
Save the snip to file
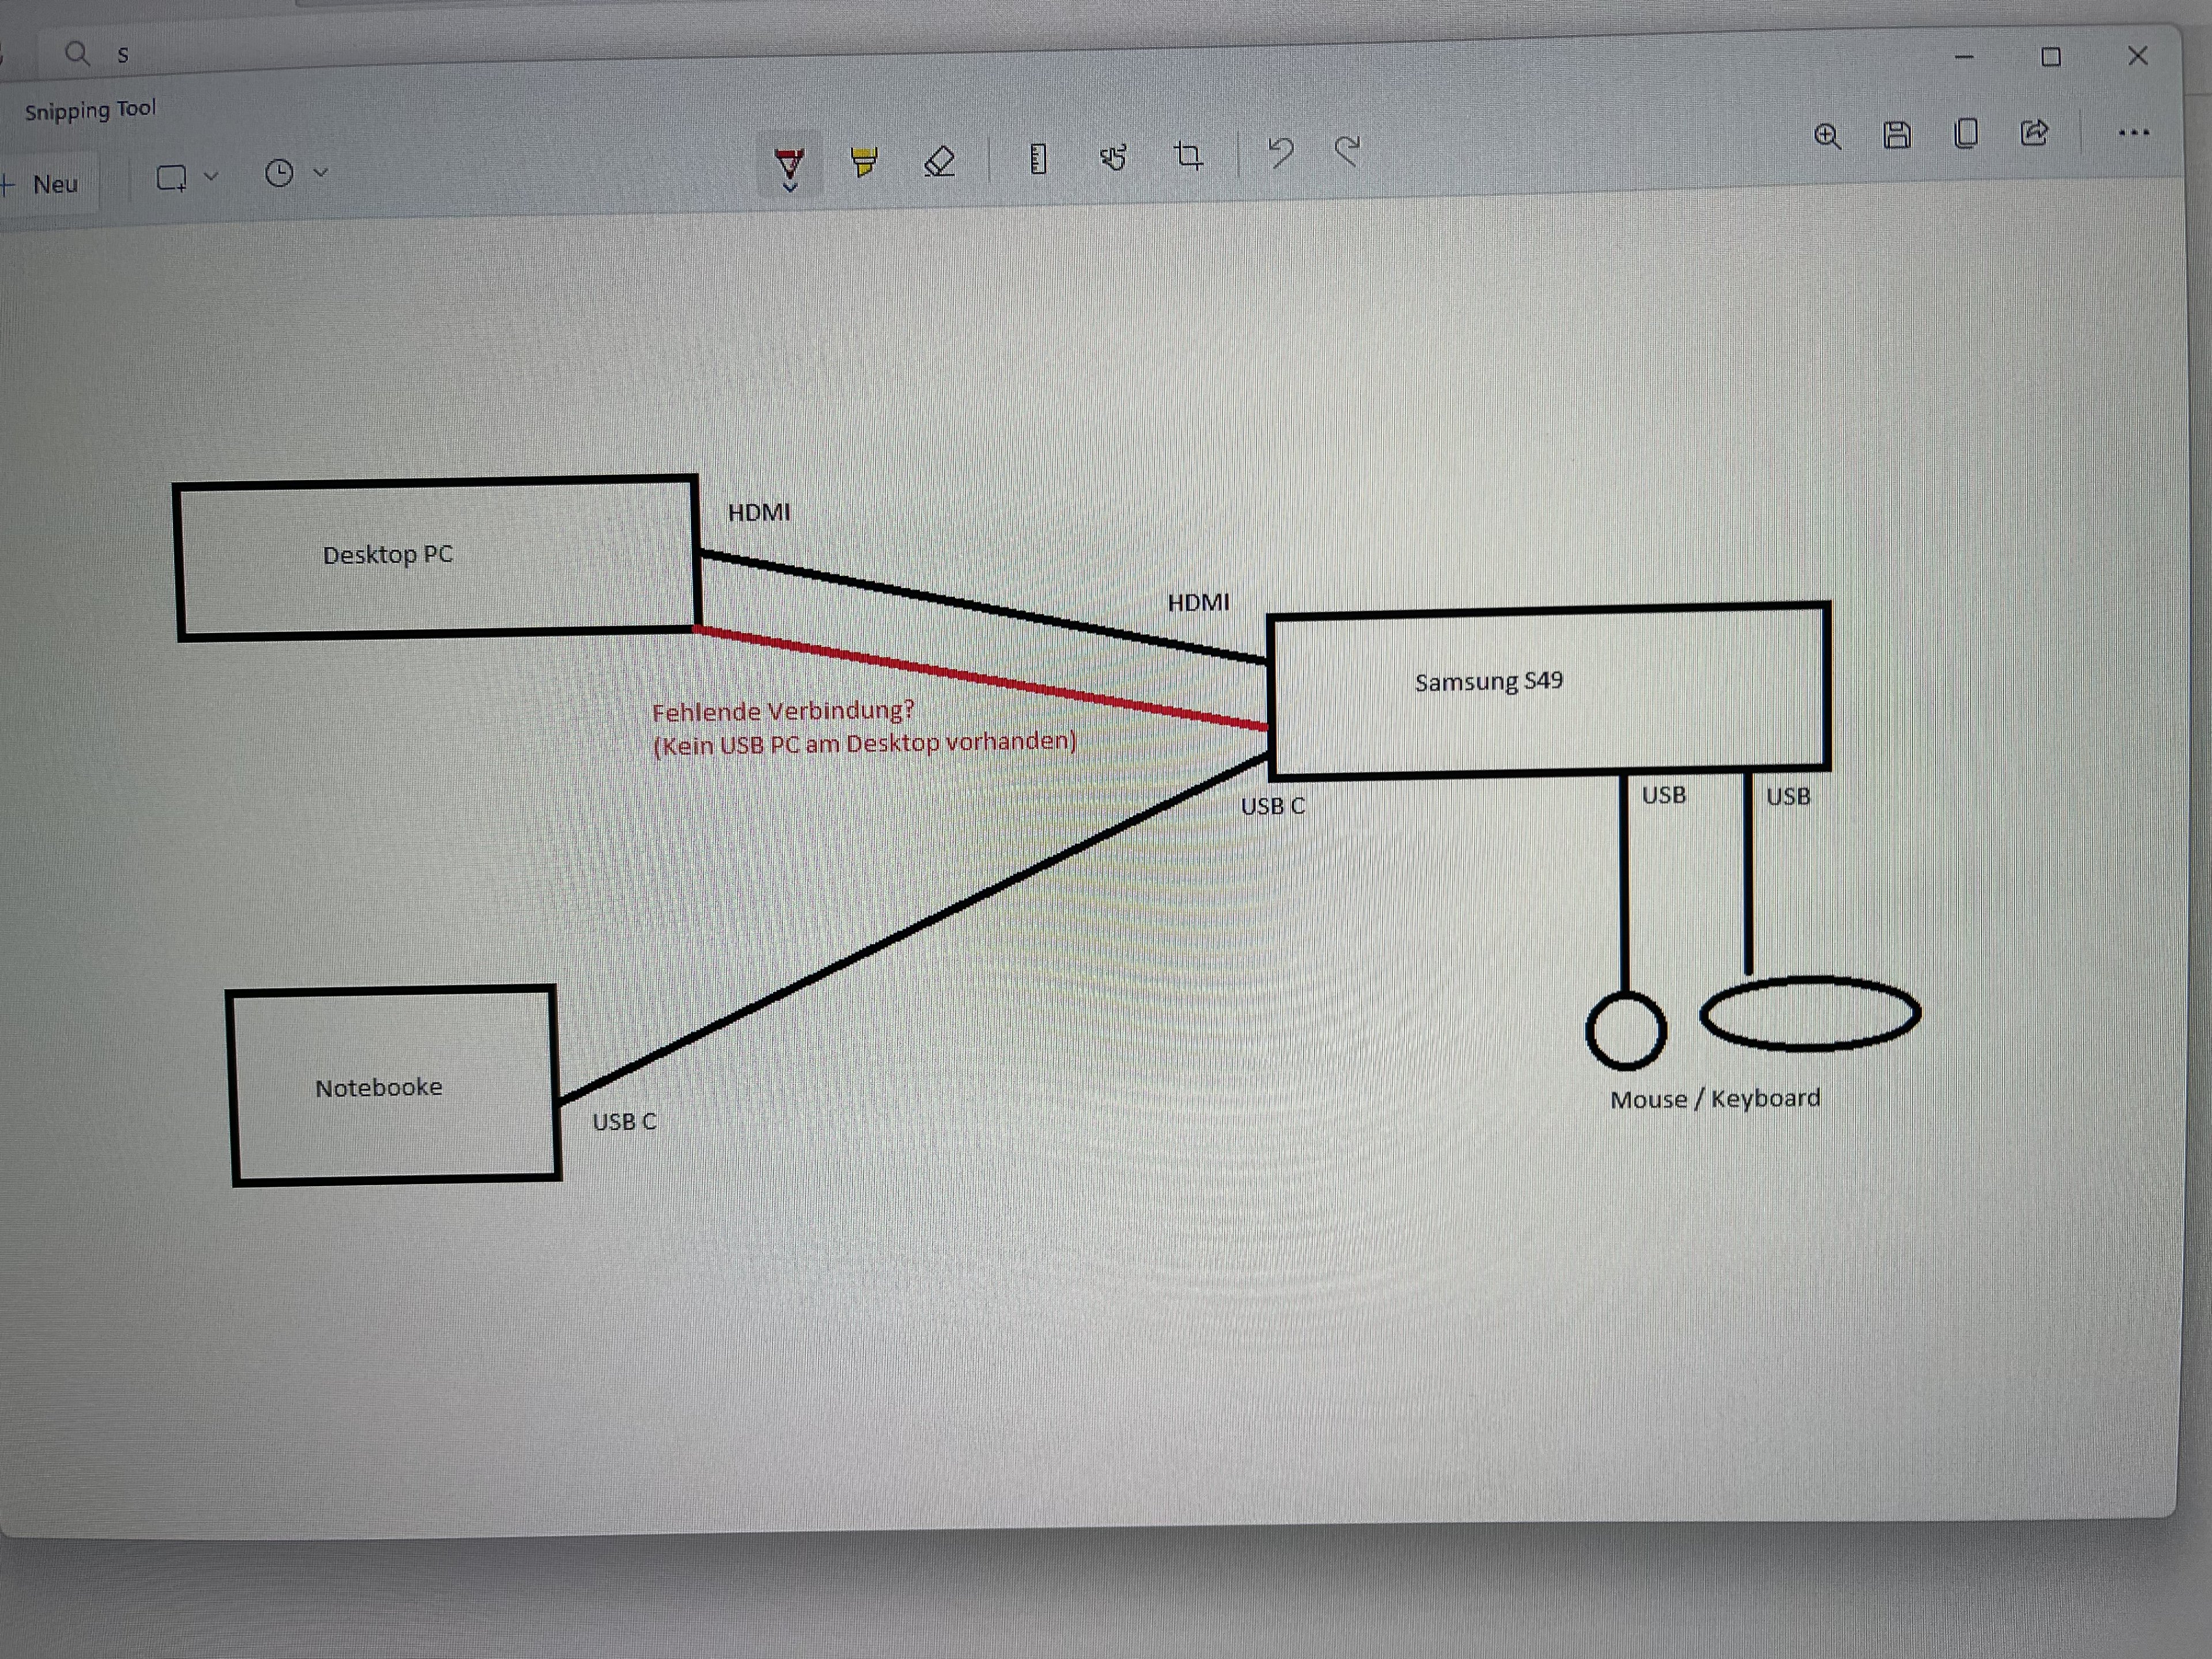pos(1896,135)
